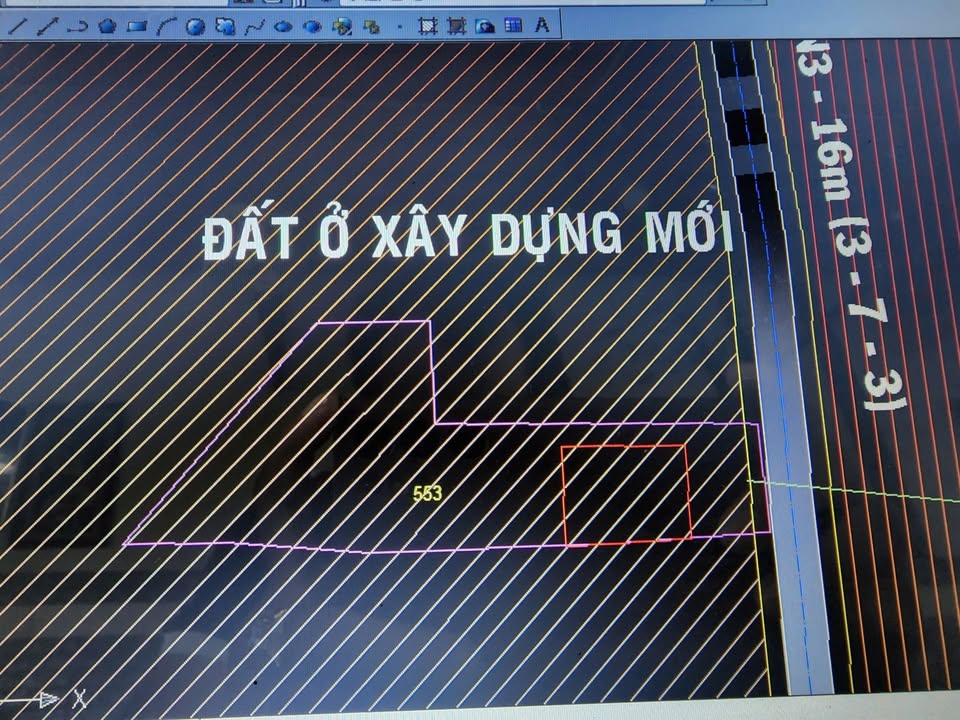The width and height of the screenshot is (960, 720).
Task: Select the blue sphere Circle tool
Action: point(196,27)
